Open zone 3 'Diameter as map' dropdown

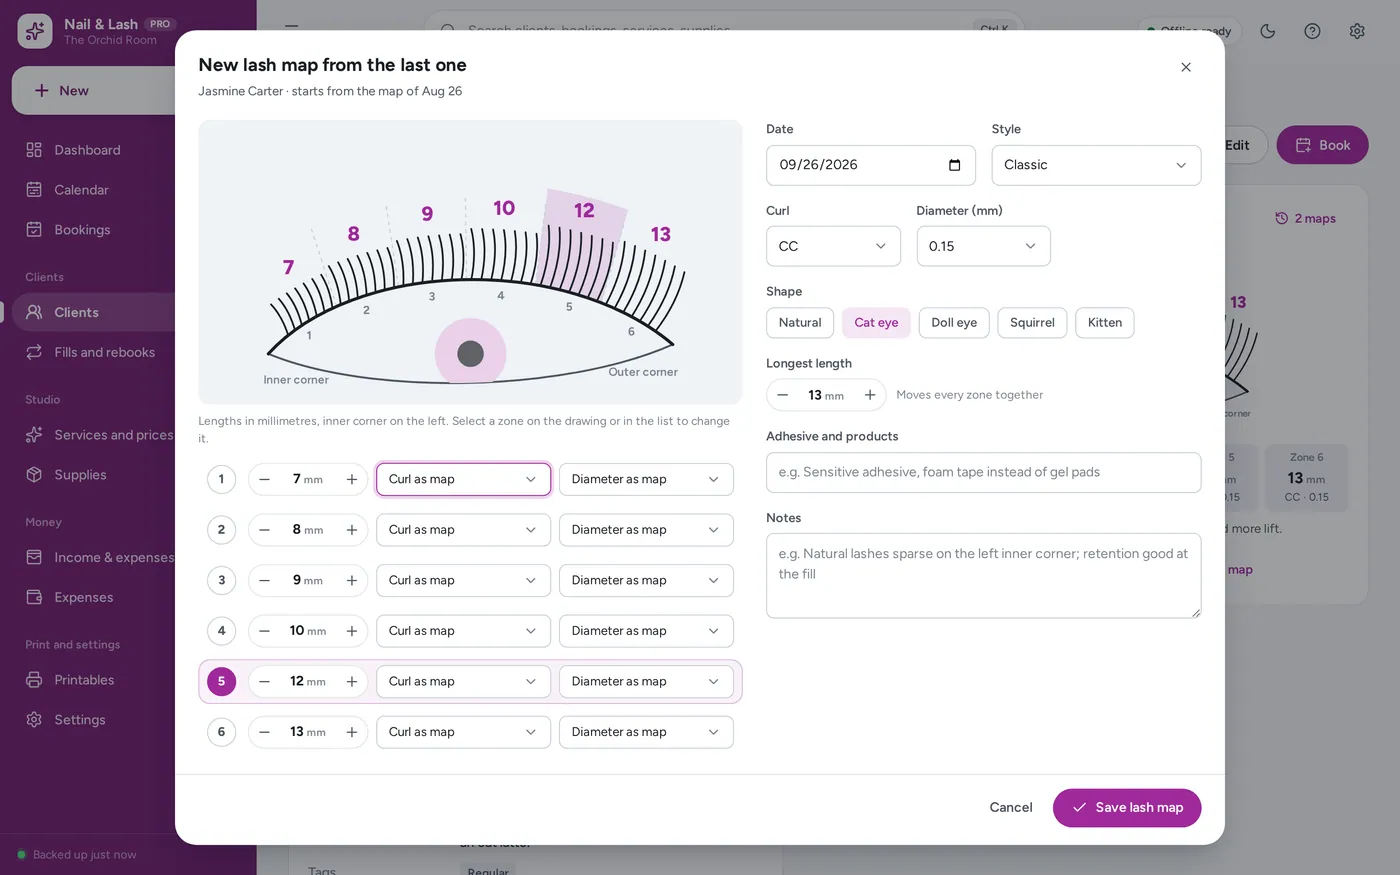(646, 580)
